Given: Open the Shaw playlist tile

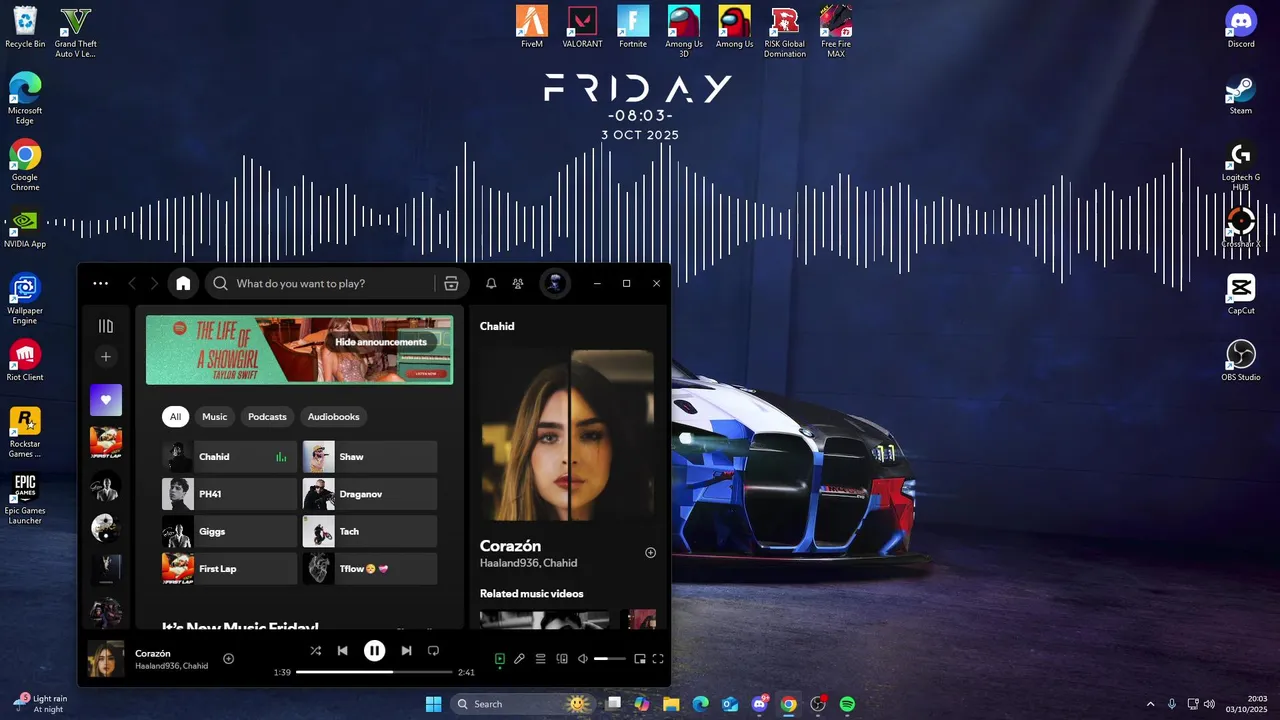Looking at the screenshot, I should point(370,457).
